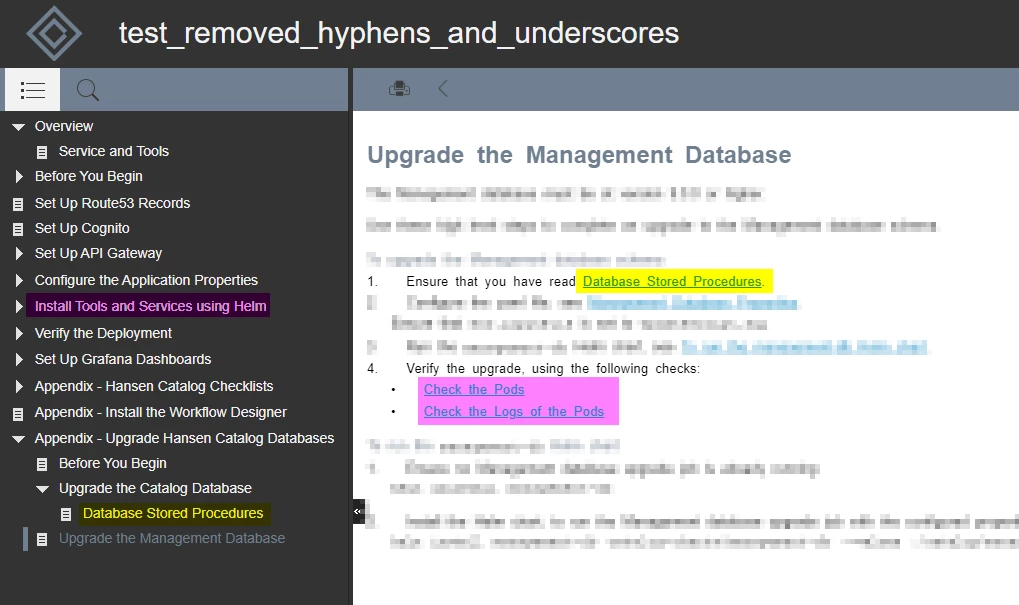The width and height of the screenshot is (1019, 605).
Task: Click the print icon
Action: coord(399,88)
